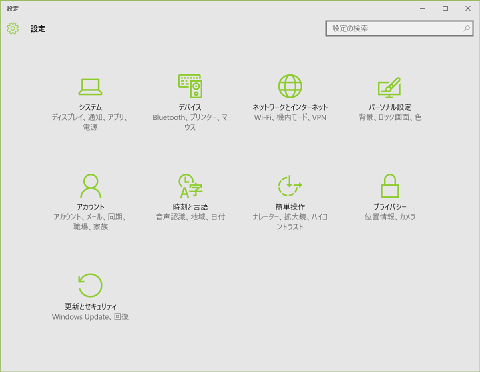Screen dimensions: 480x372
Task: Click the 'Windows Update、回復' description text
Action: [x=90, y=317]
